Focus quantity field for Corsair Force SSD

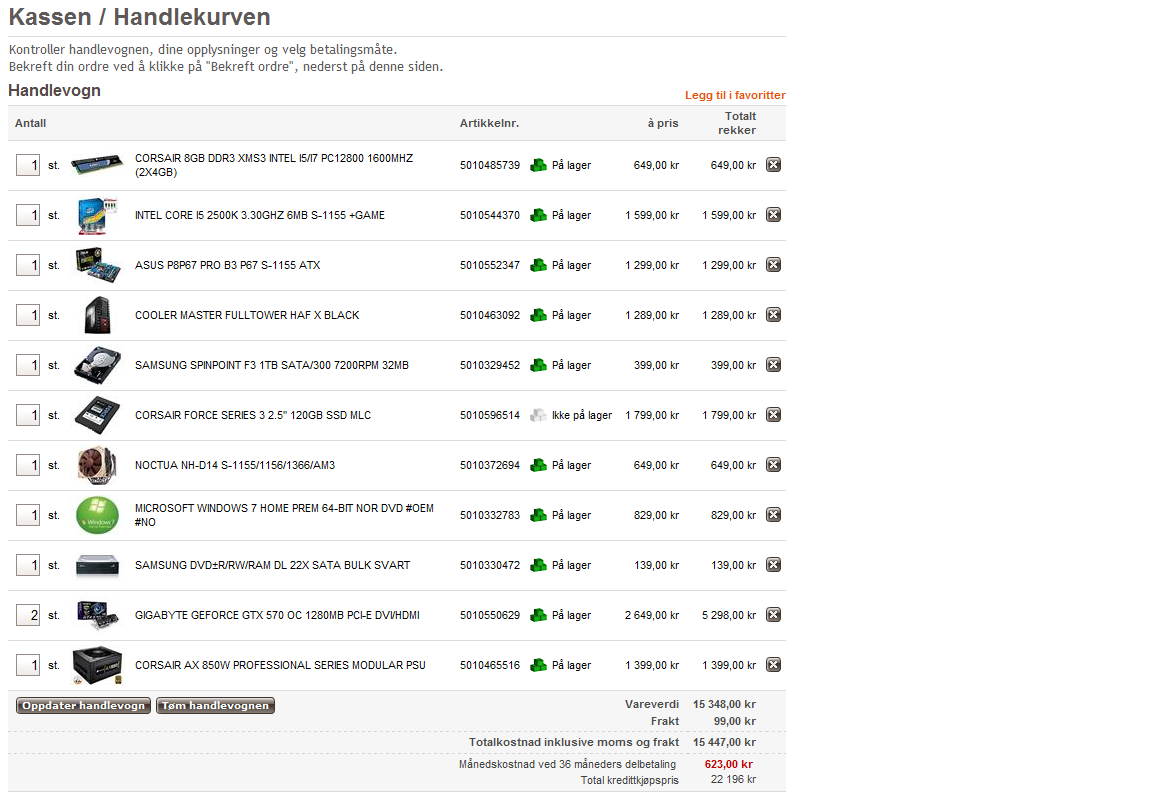click(28, 415)
